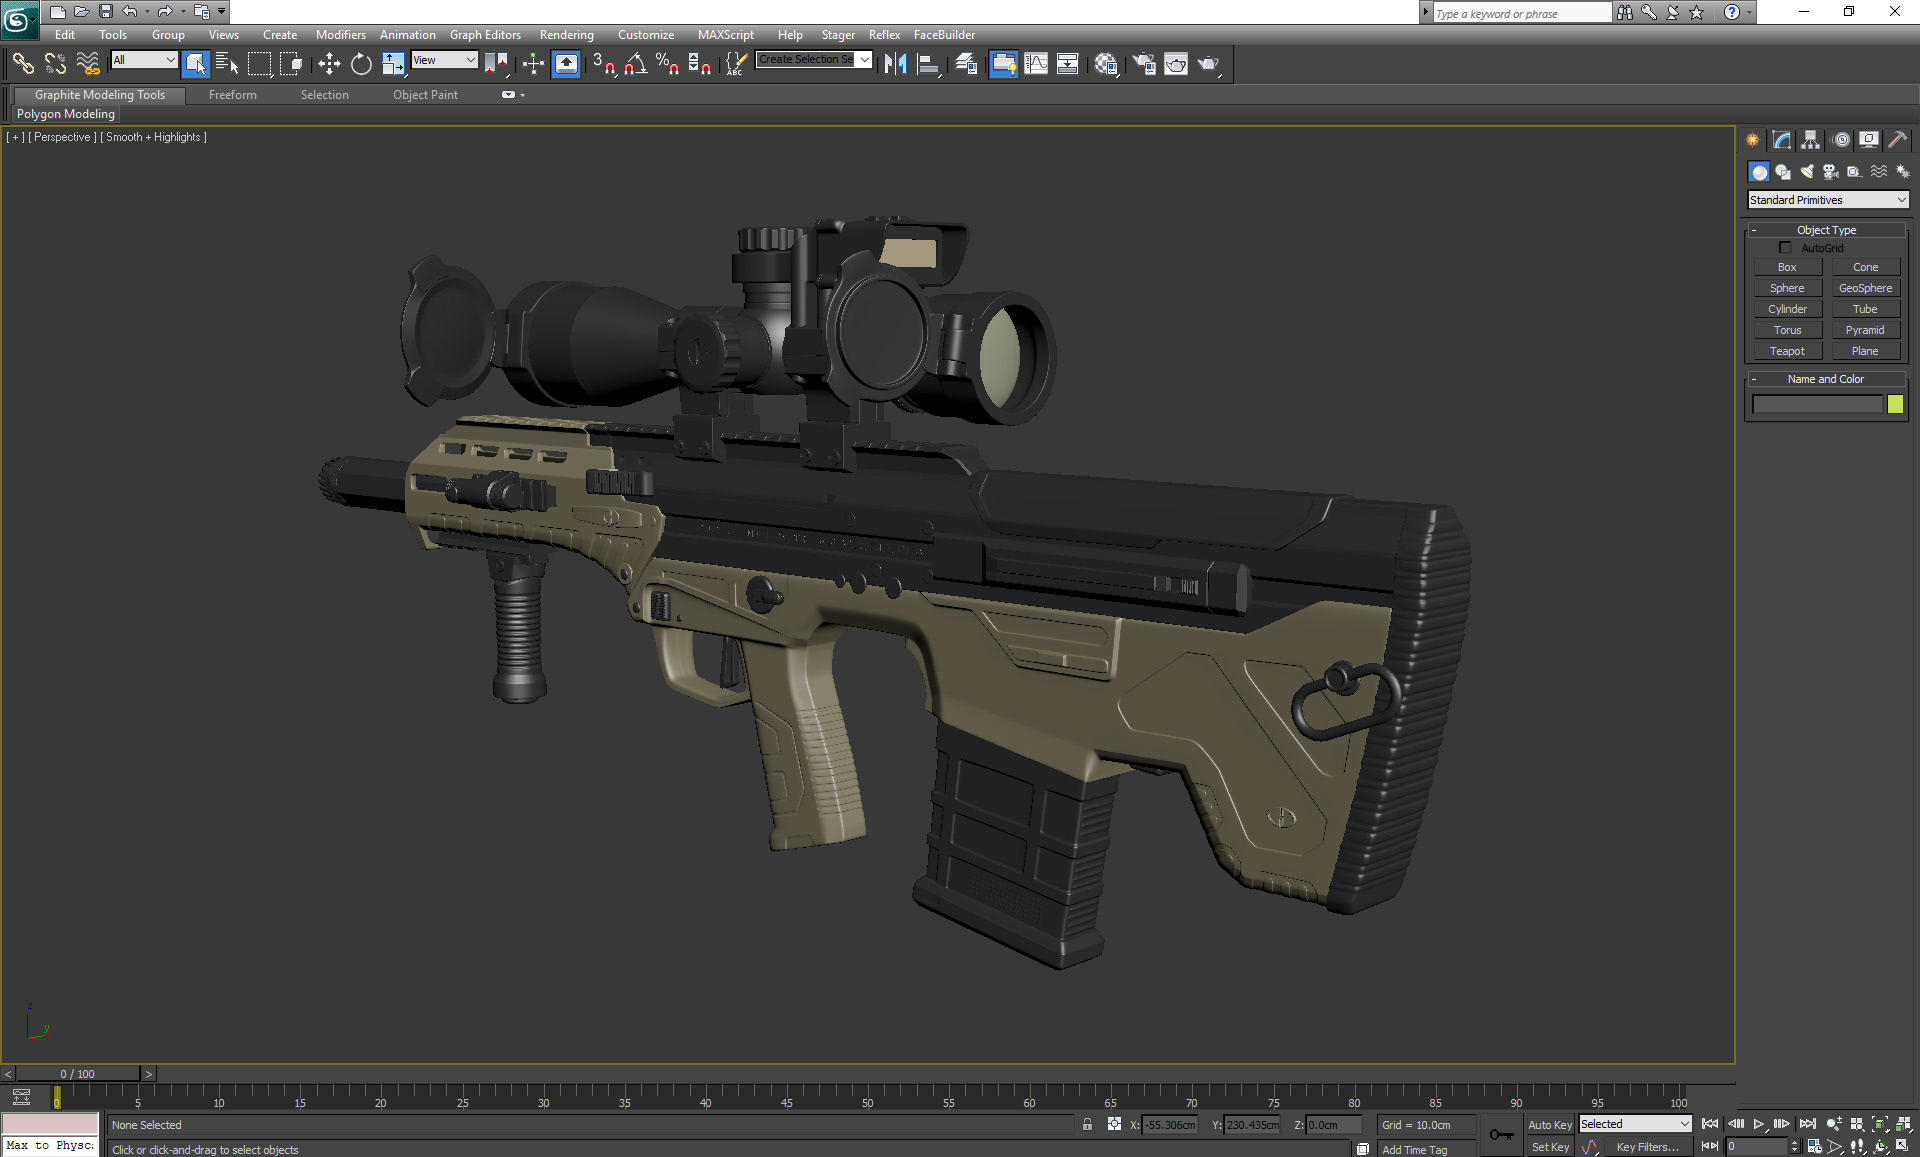Pick the object color swatch
Screen dimensions: 1920x1157
pyautogui.click(x=1896, y=404)
